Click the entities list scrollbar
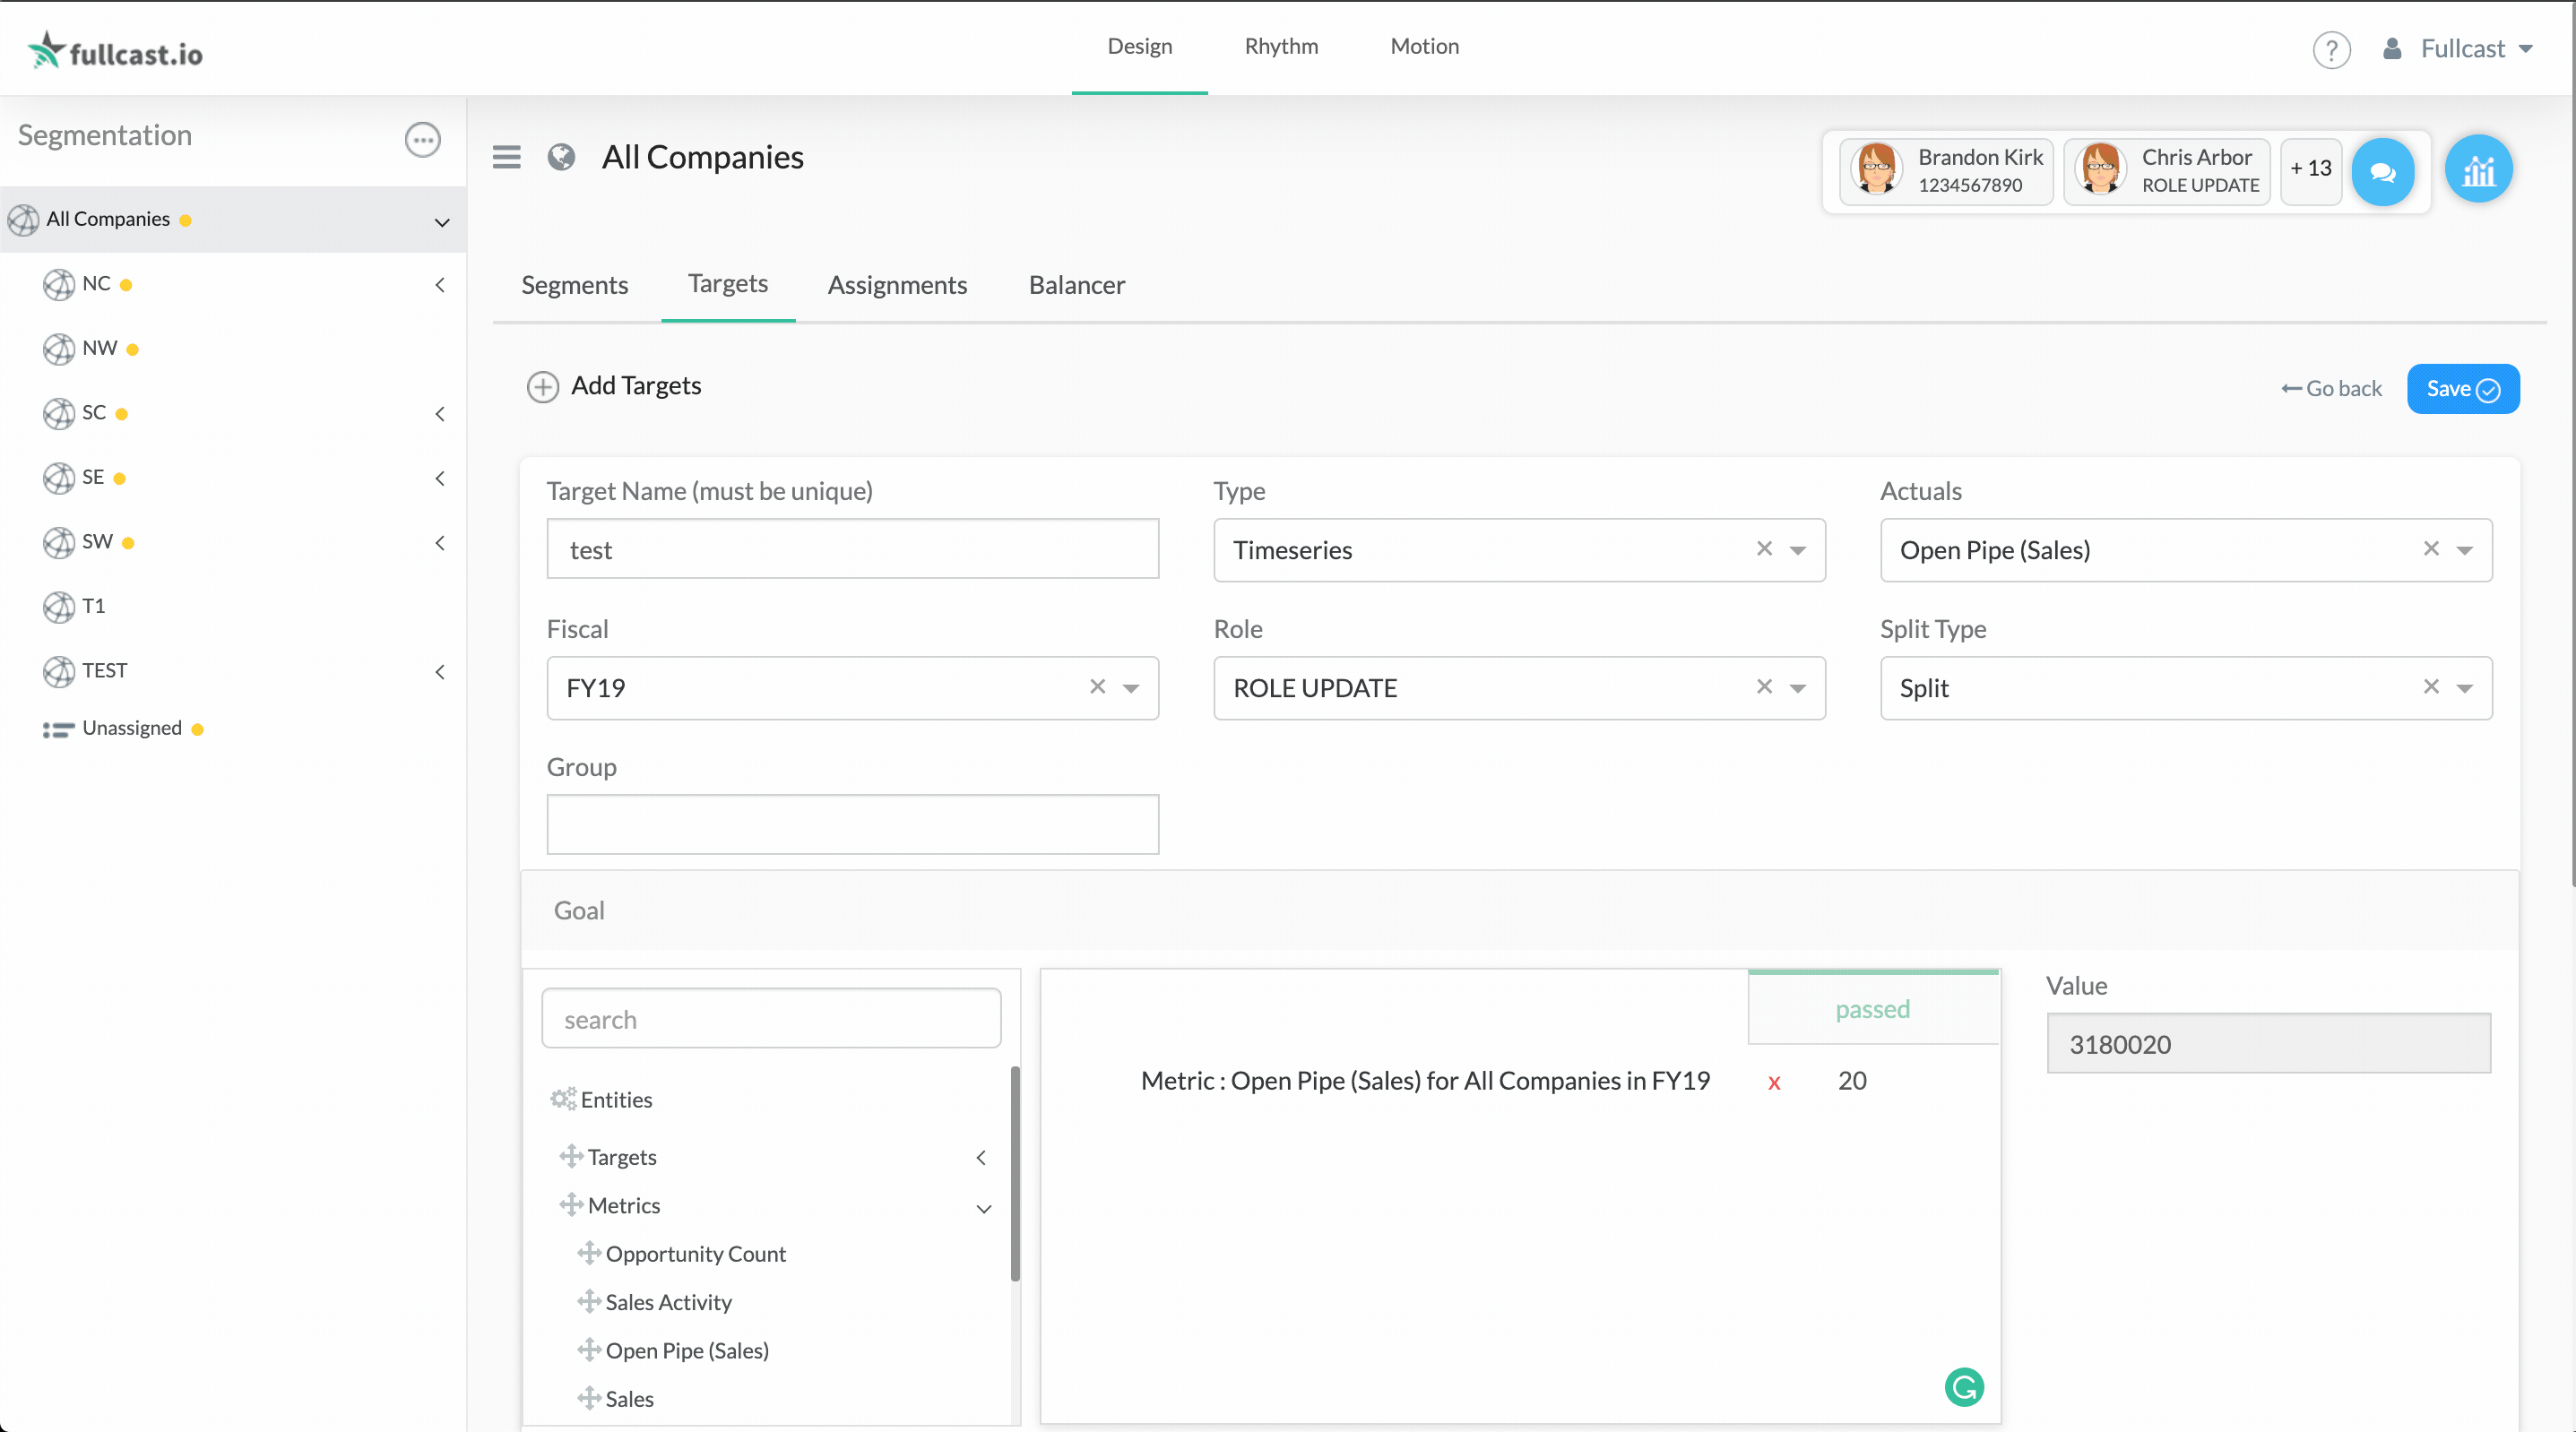 (x=1015, y=1172)
